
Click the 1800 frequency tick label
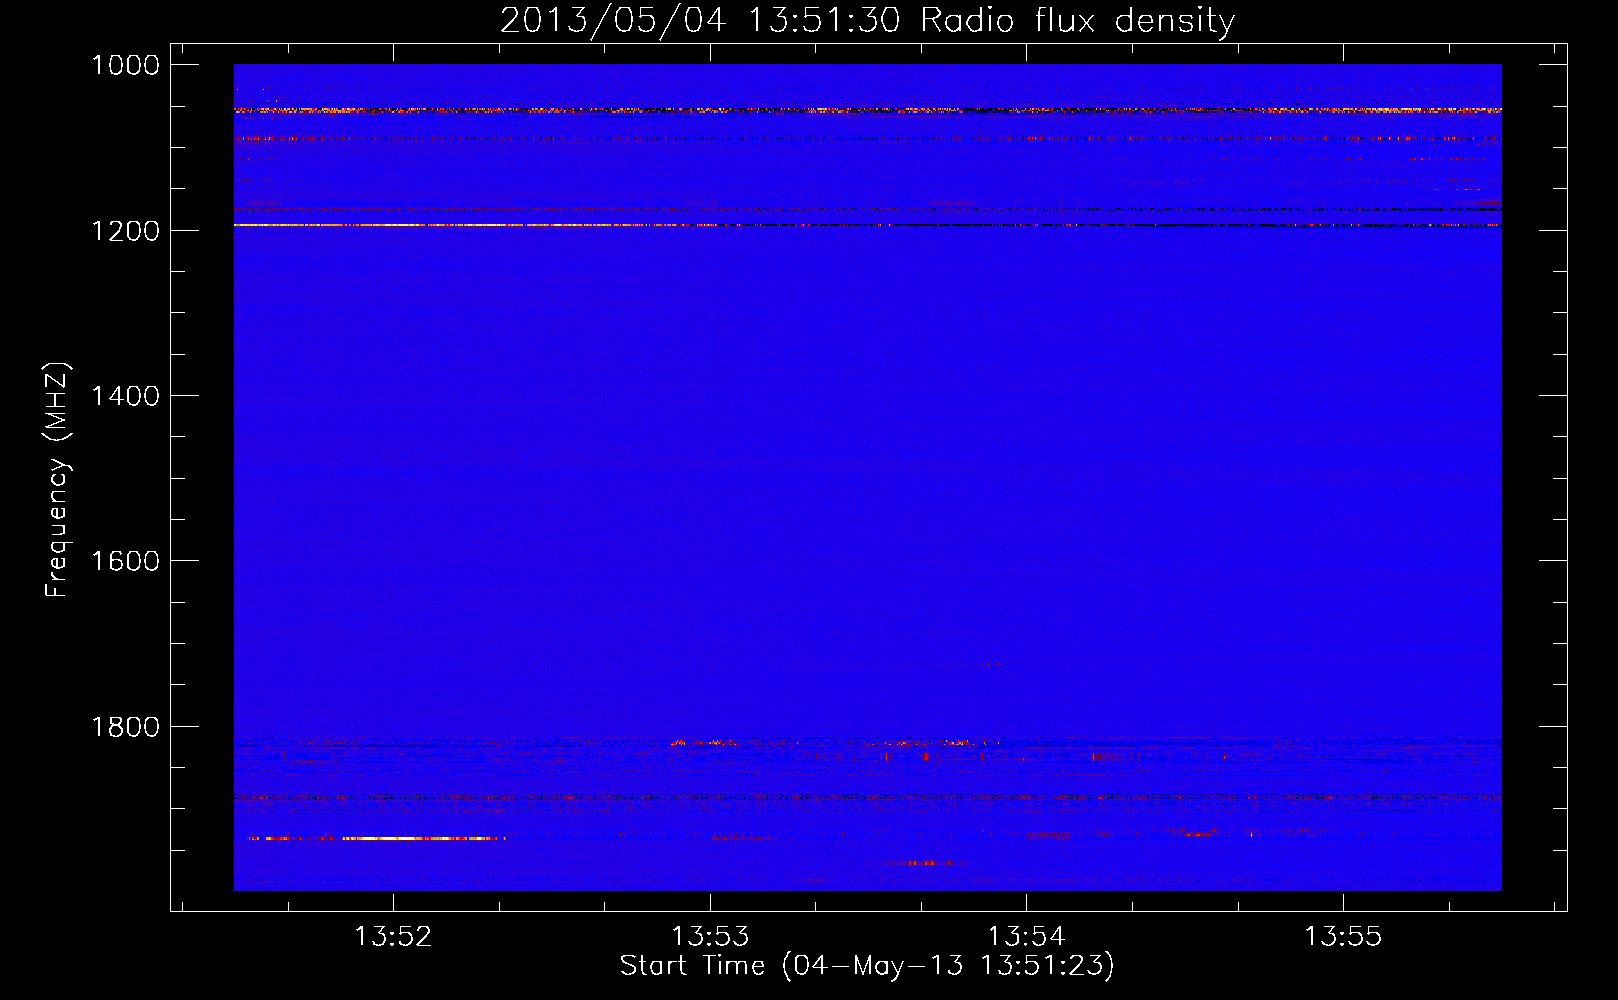click(x=125, y=727)
